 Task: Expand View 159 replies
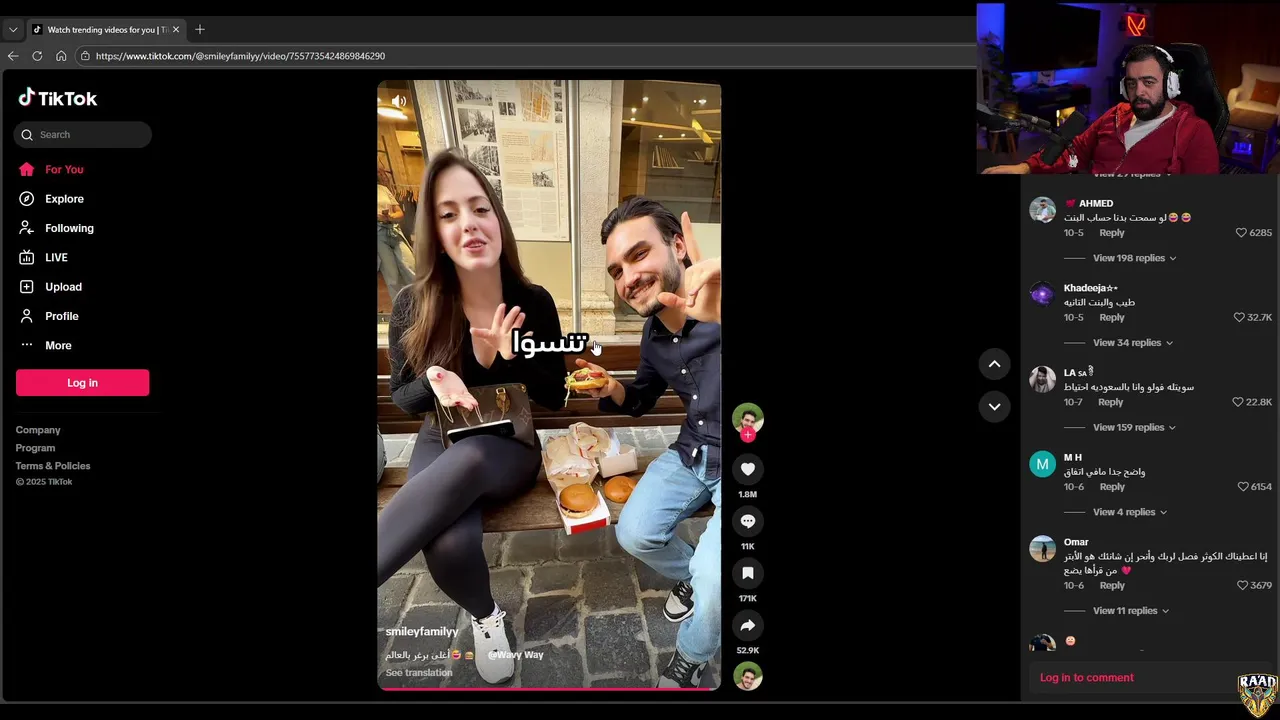pos(1134,428)
